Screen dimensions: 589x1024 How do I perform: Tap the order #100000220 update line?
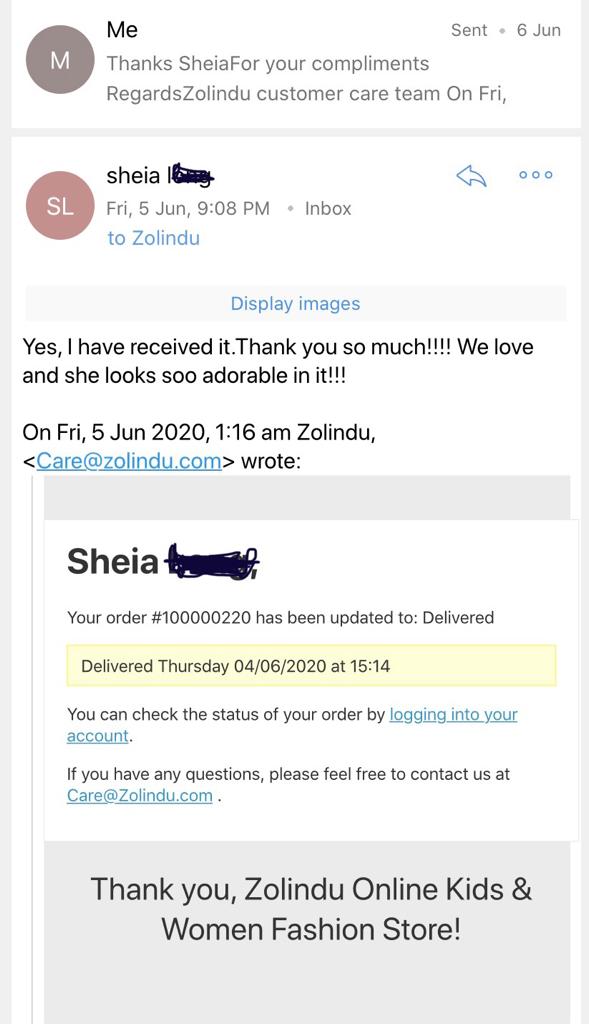click(x=280, y=617)
